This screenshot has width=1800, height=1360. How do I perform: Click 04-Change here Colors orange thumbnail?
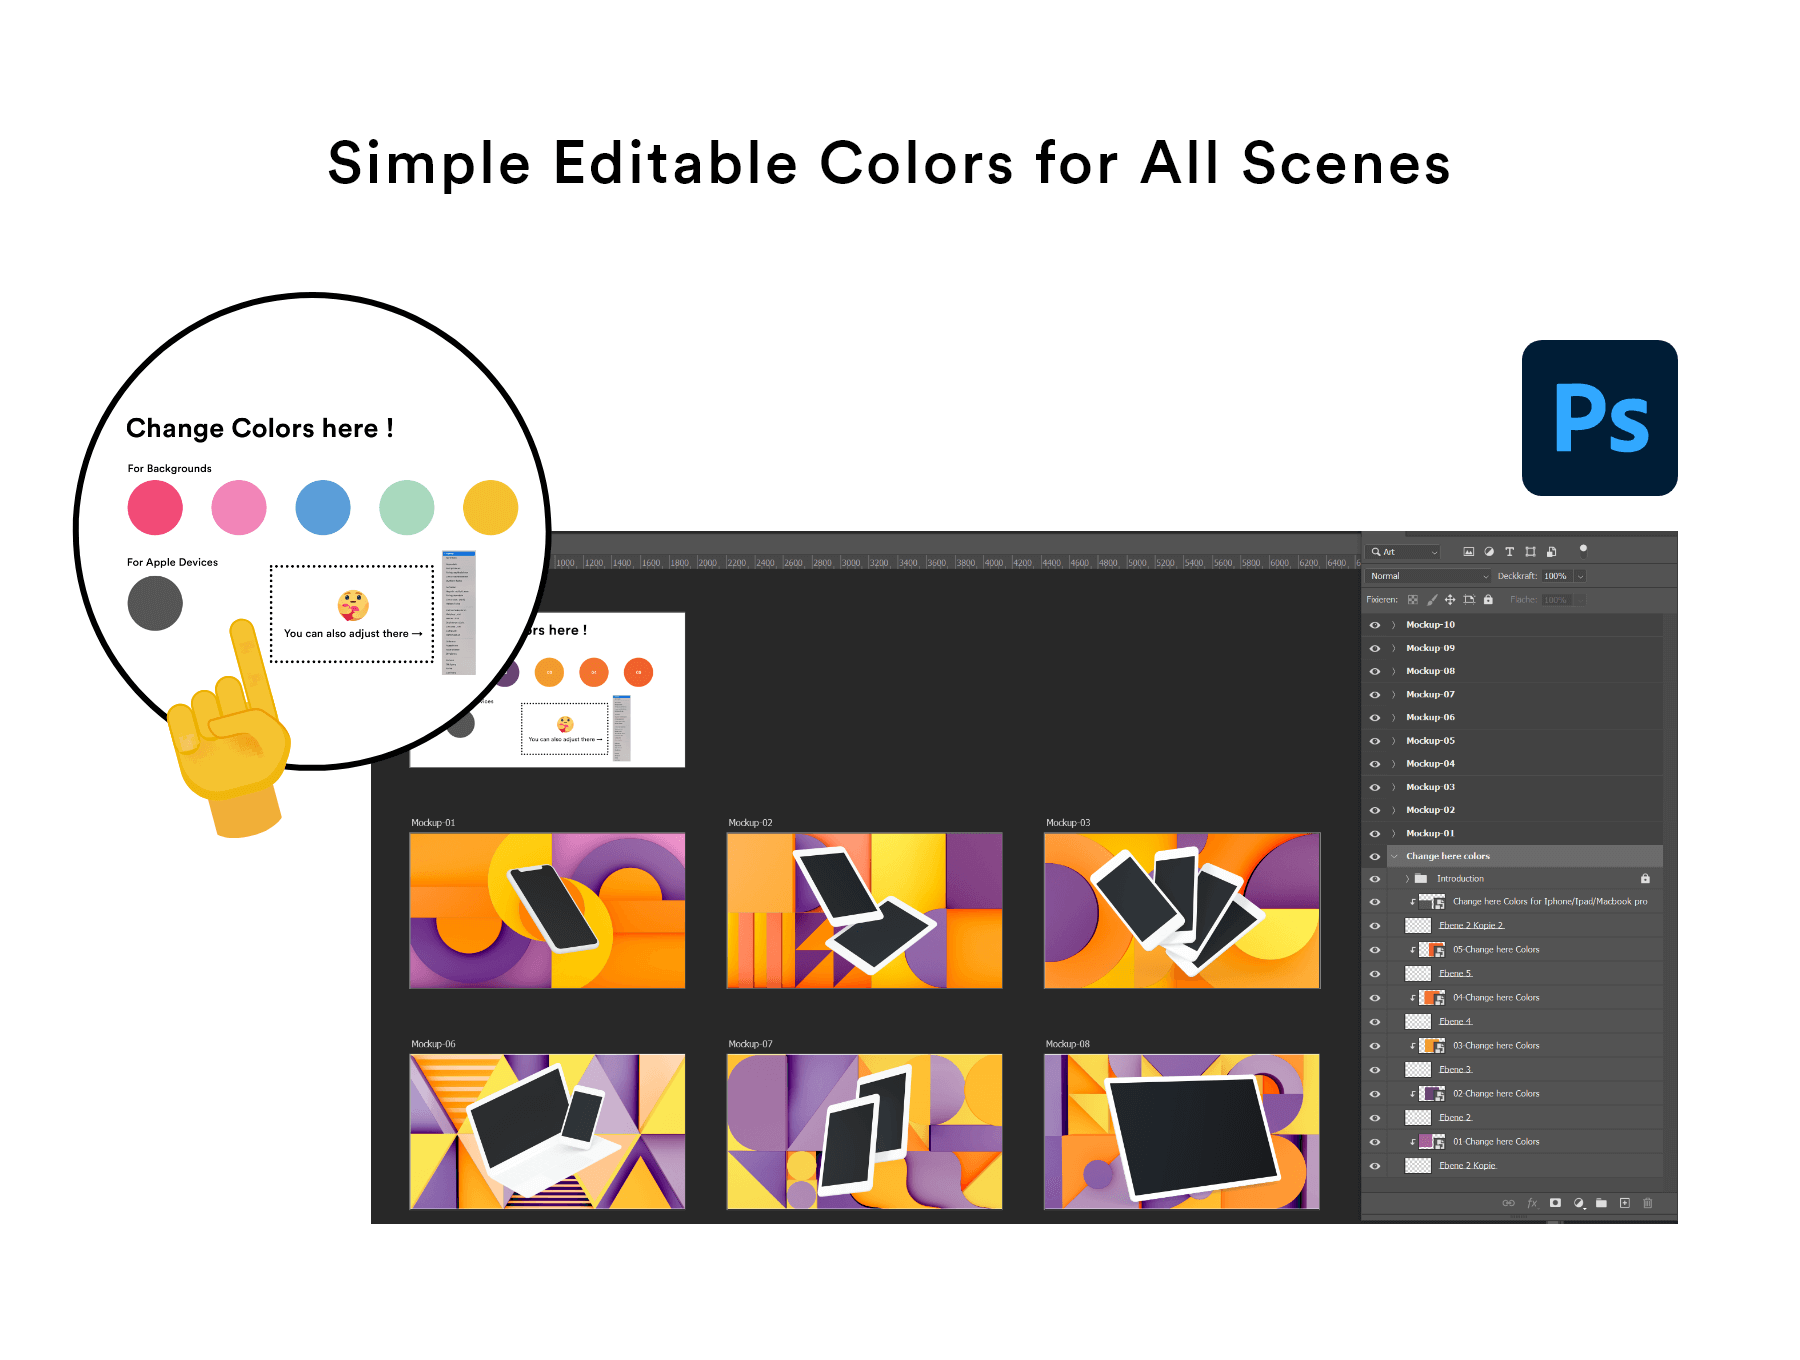(x=1432, y=998)
